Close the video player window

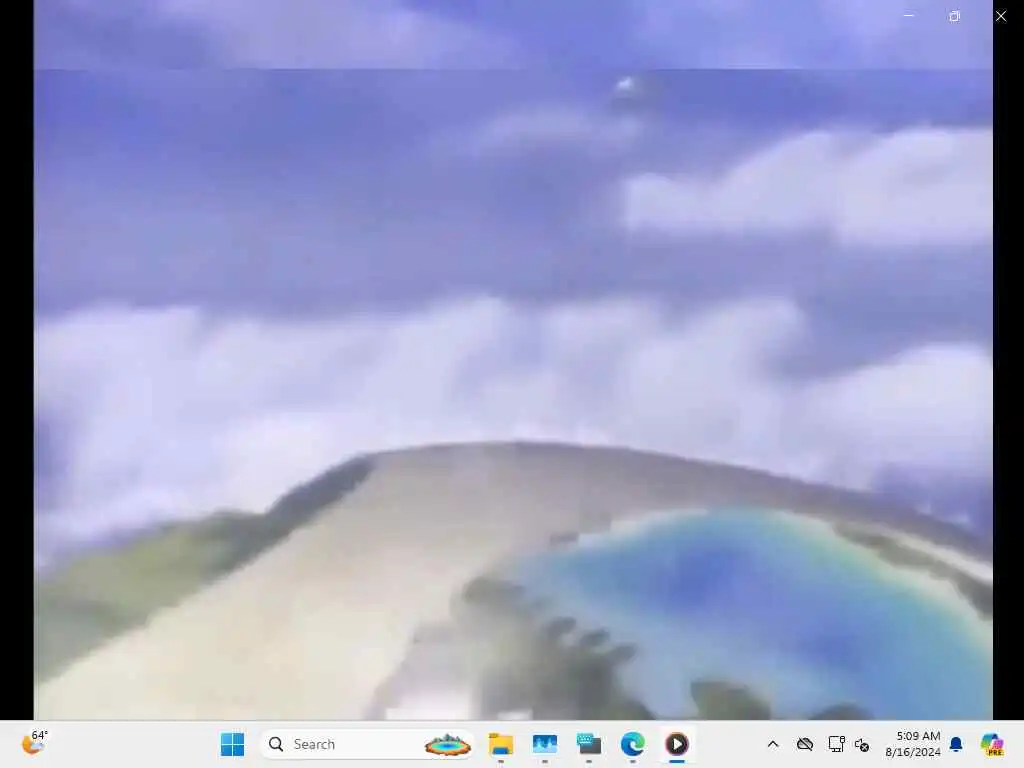pyautogui.click(x=1001, y=16)
